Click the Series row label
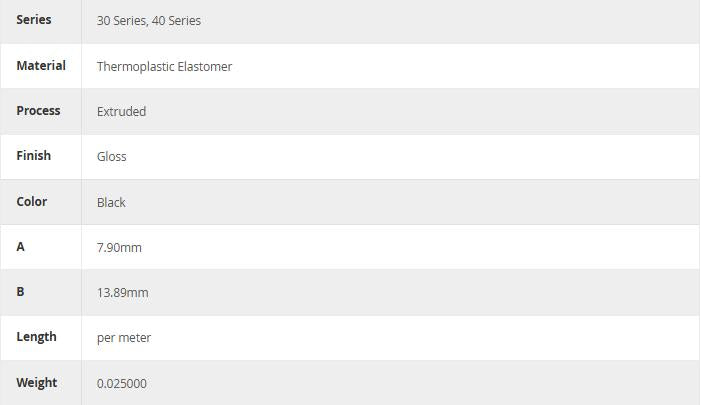The height and width of the screenshot is (405, 701). point(34,20)
